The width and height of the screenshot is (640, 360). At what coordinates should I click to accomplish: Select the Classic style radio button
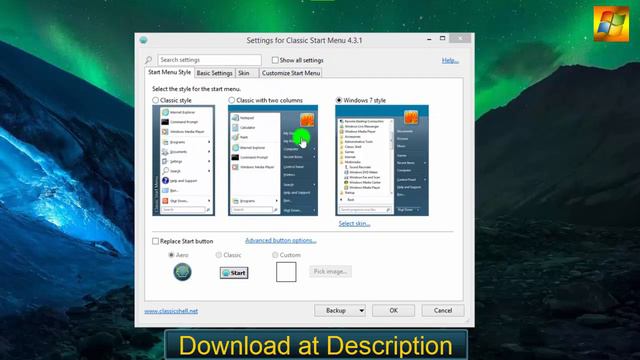pyautogui.click(x=156, y=100)
